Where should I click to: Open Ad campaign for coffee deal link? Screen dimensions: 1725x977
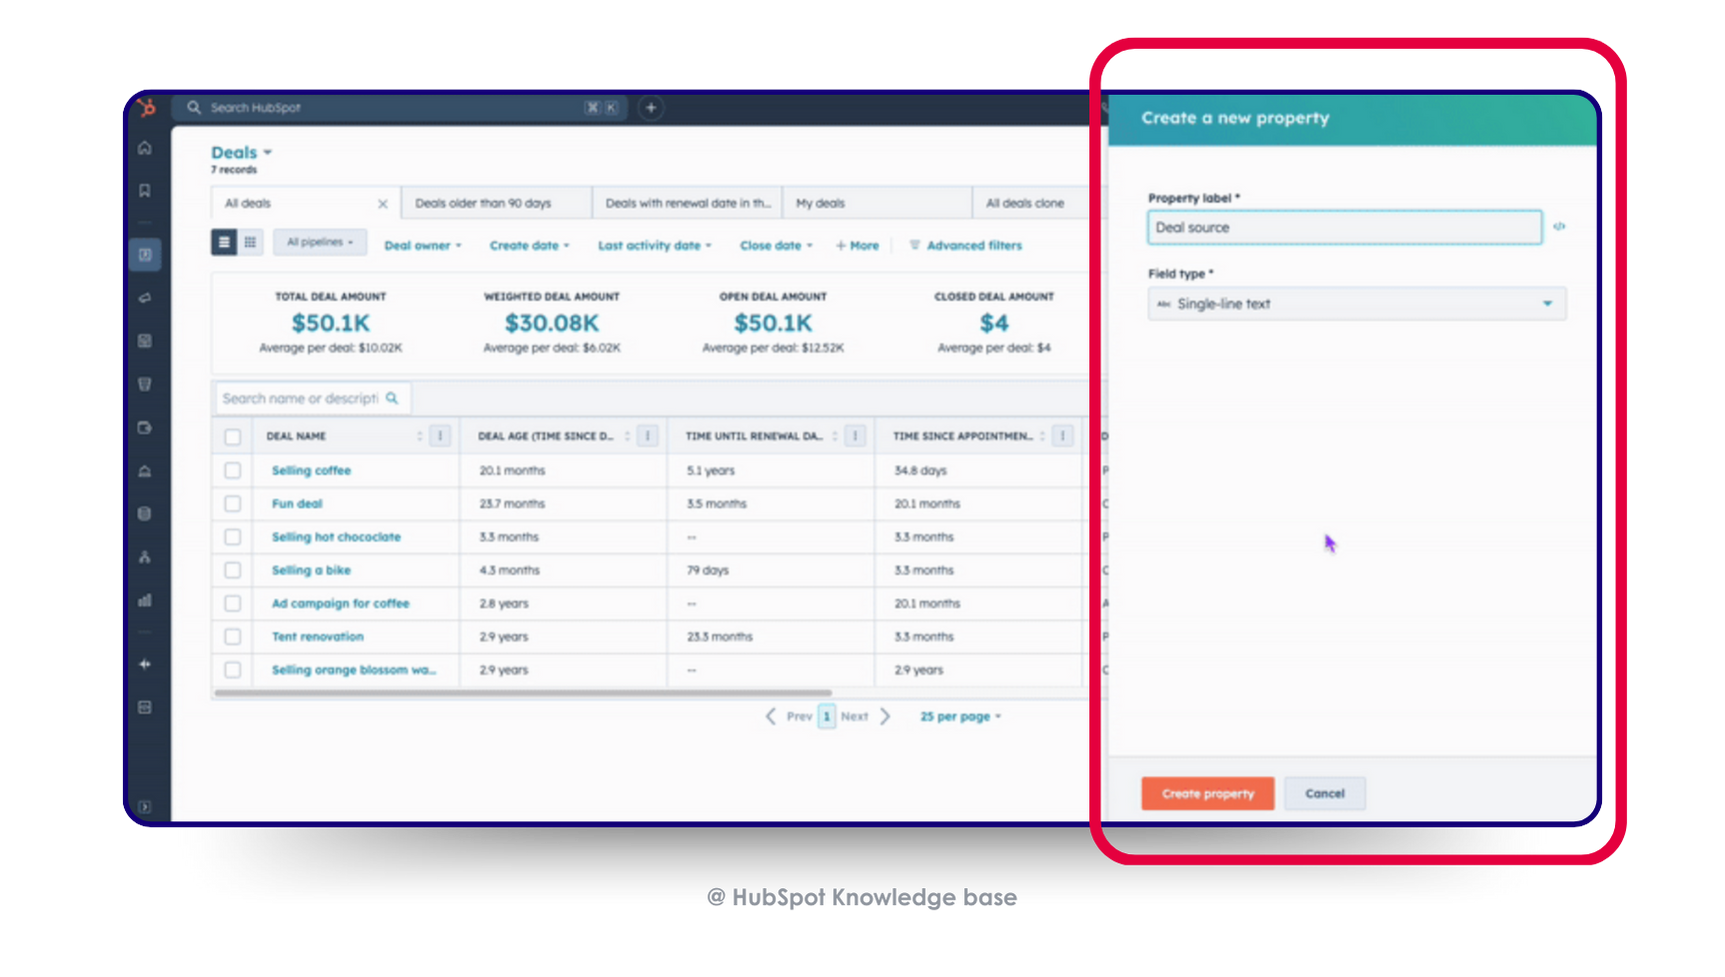[x=340, y=604]
